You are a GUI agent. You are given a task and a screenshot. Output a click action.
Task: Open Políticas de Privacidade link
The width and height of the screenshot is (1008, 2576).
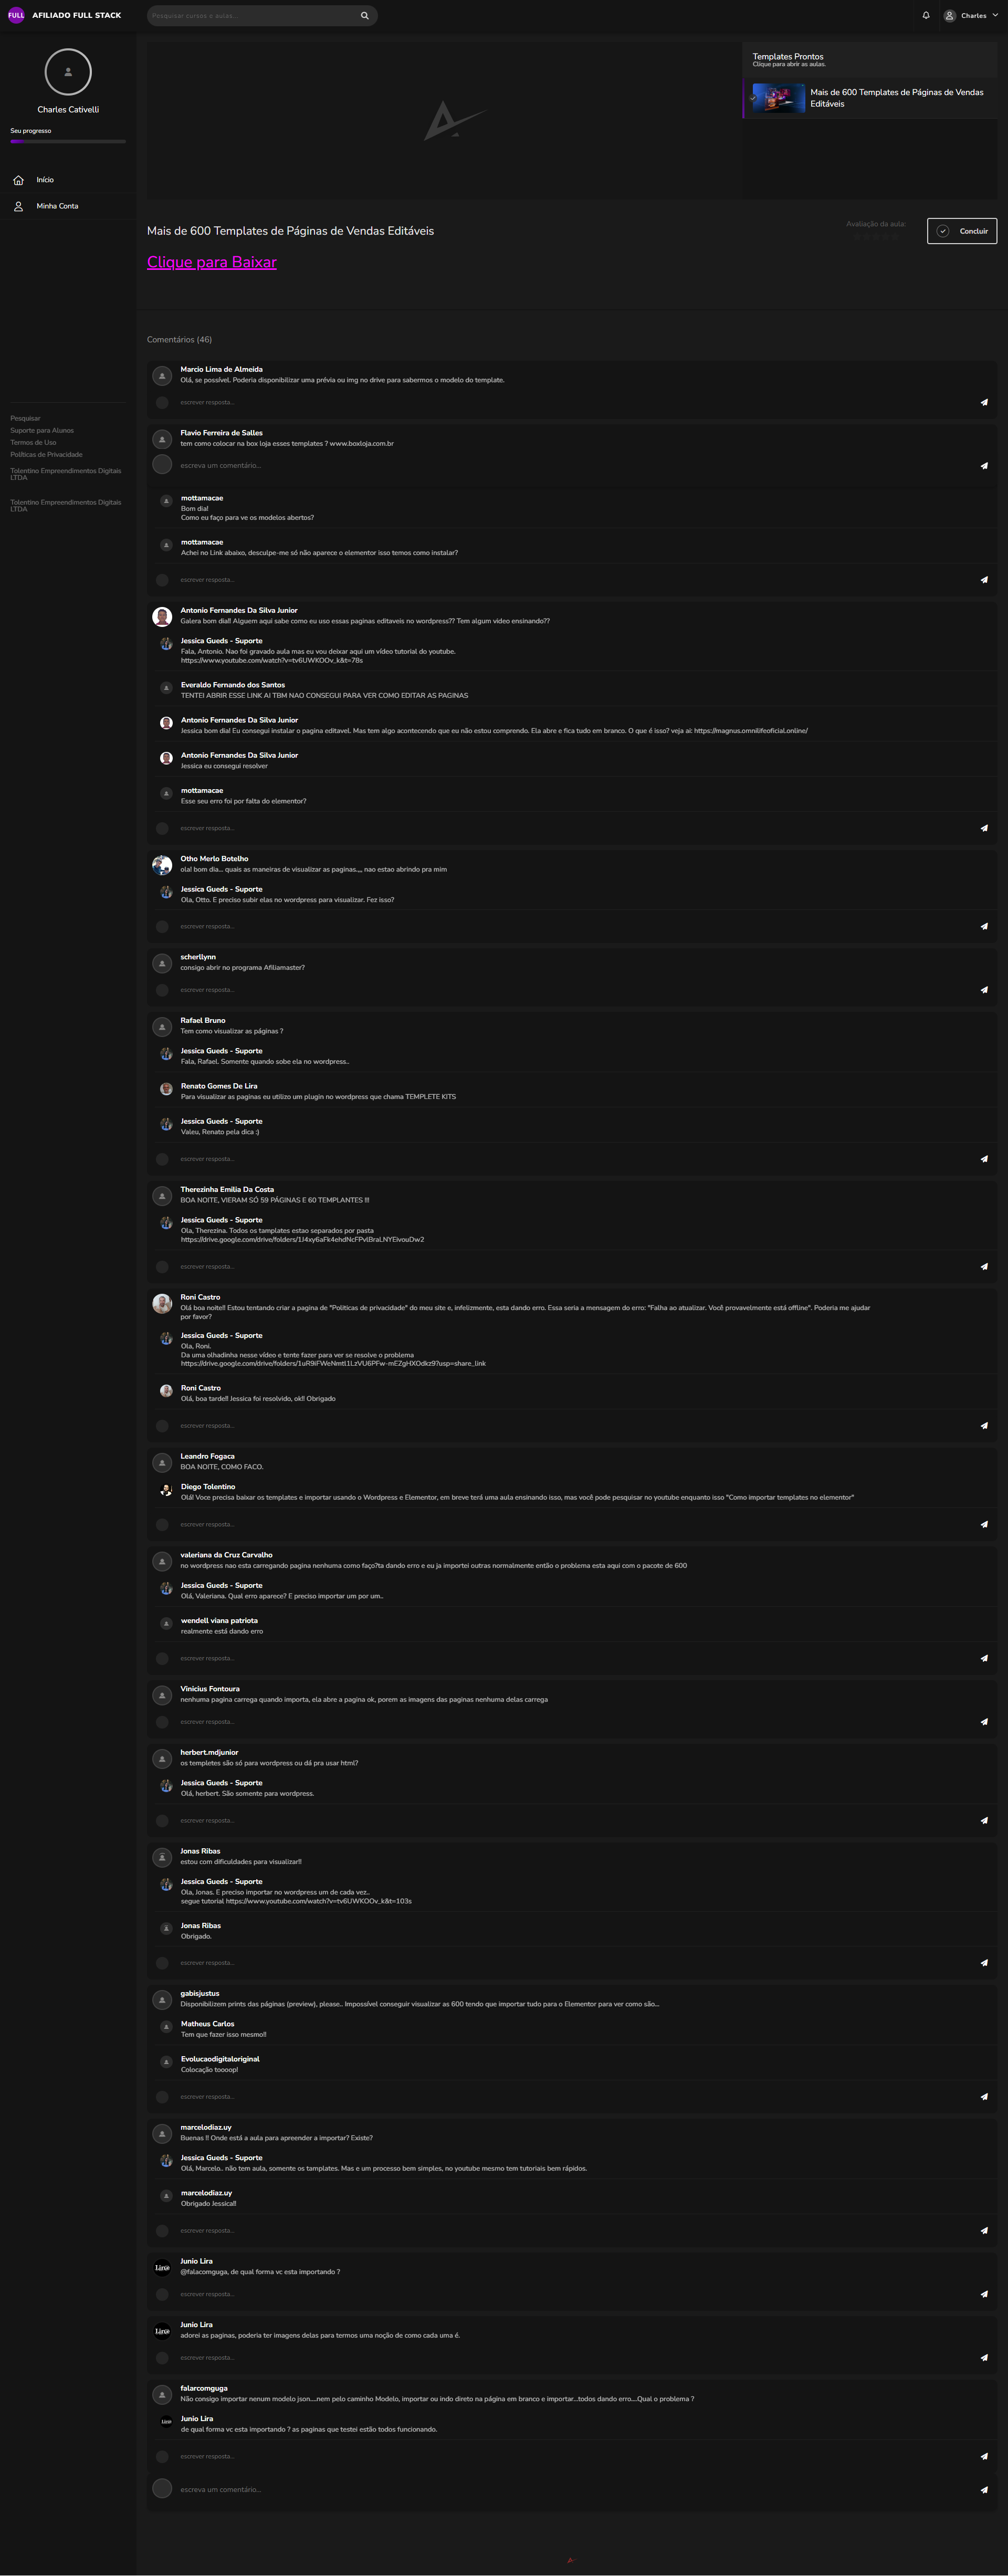point(46,455)
